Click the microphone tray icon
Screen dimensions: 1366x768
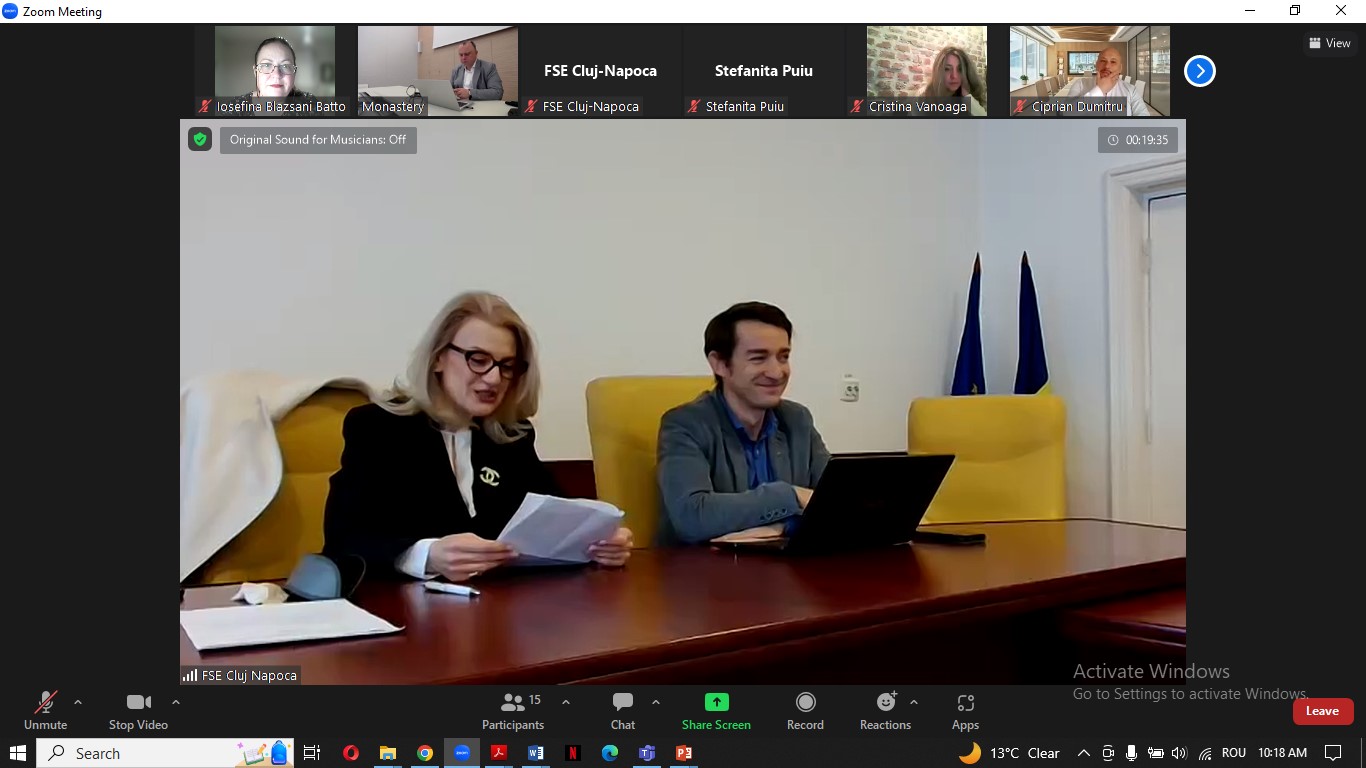pos(1131,753)
